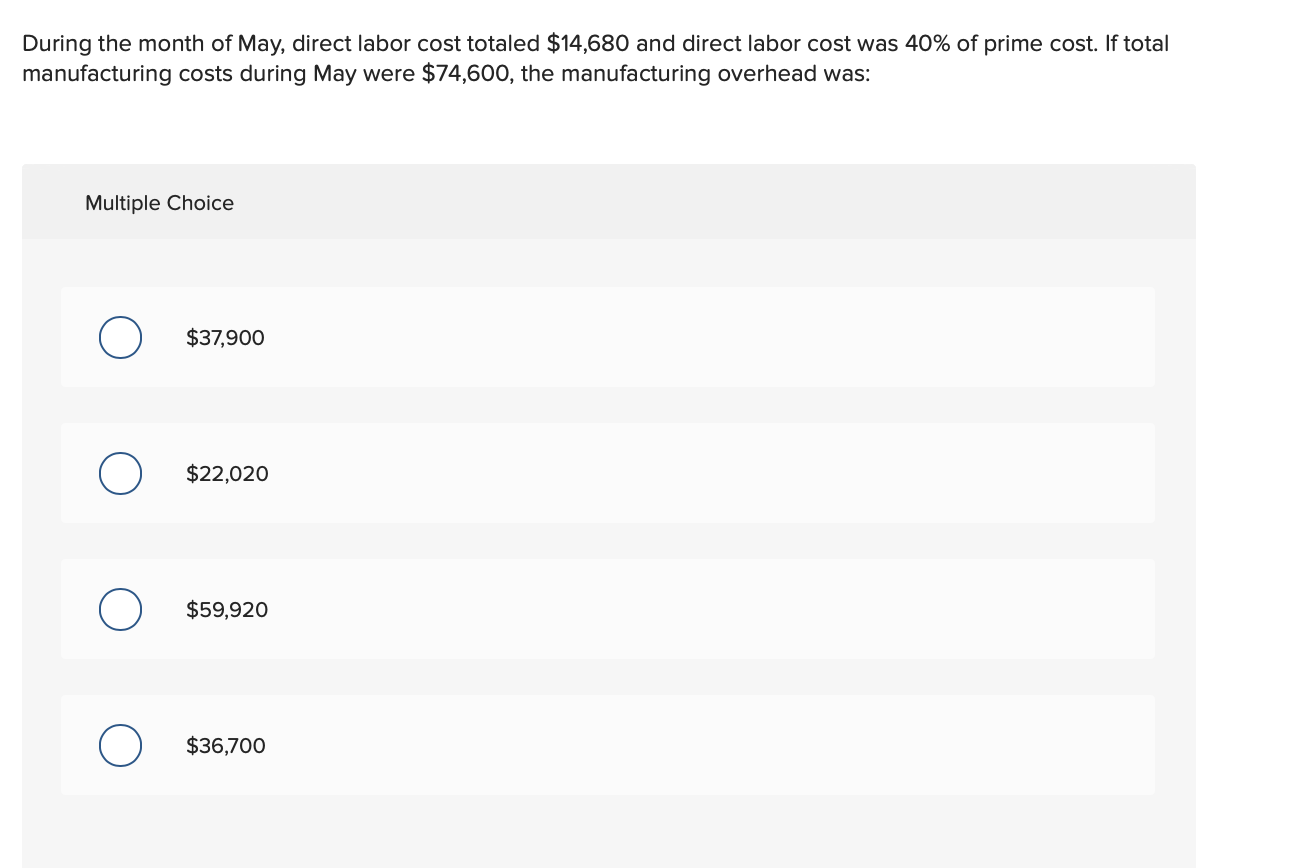
Task: Click the $36,700 answer label
Action: tap(226, 745)
